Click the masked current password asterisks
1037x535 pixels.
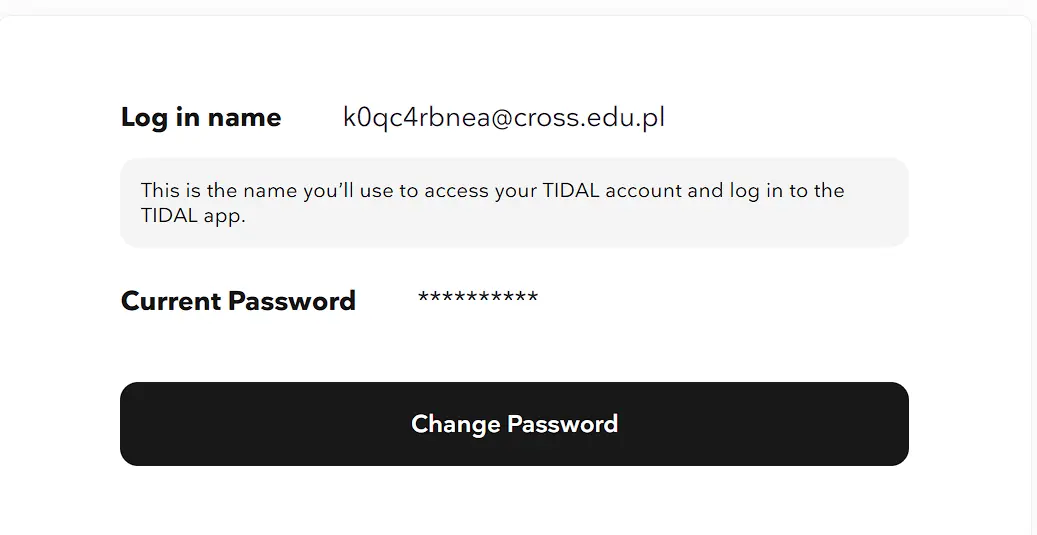(478, 298)
